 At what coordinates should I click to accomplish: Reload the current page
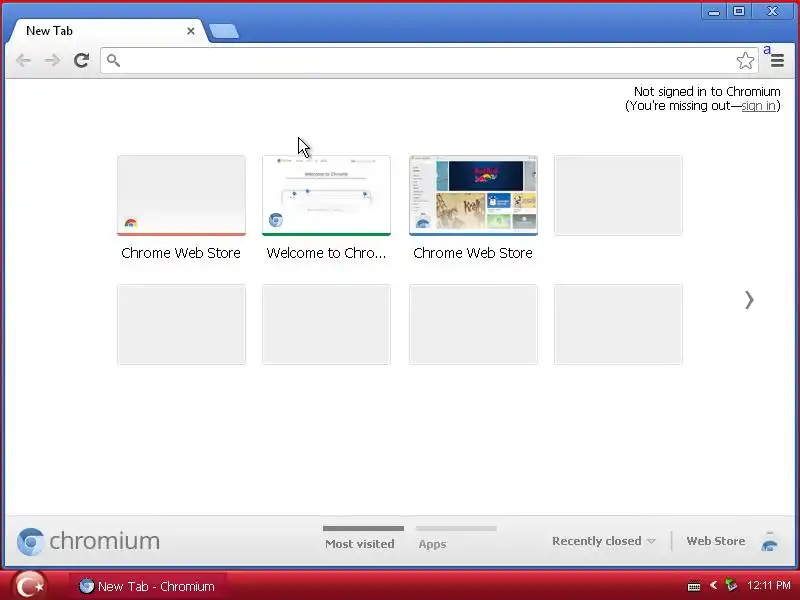pos(81,60)
